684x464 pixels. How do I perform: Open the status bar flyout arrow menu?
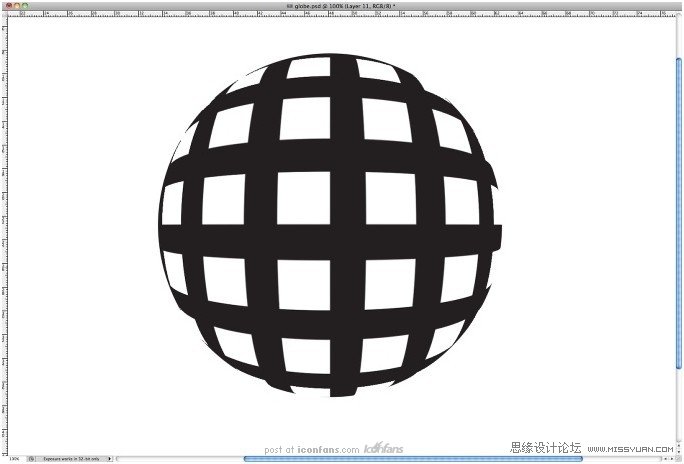click(110, 458)
